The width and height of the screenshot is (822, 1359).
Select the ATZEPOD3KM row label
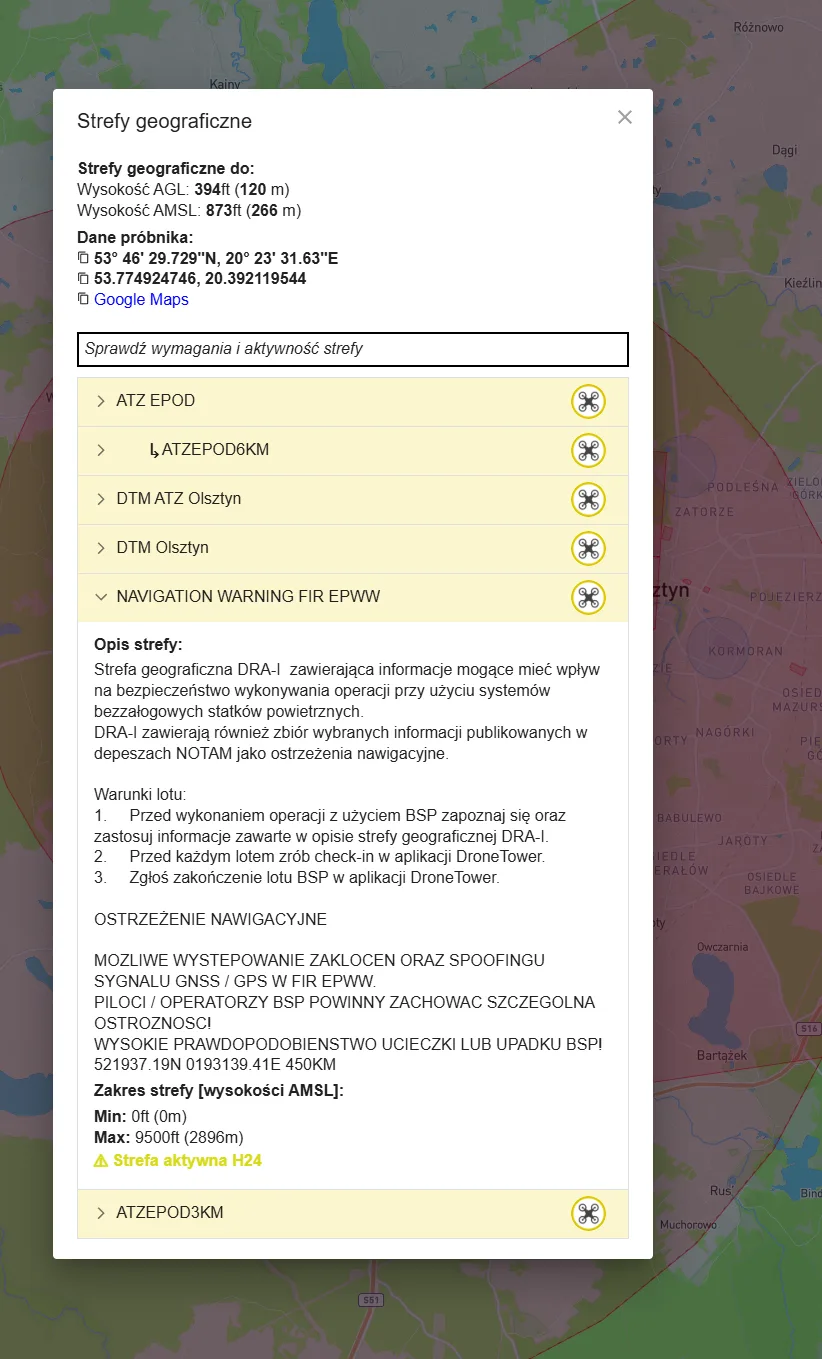pyautogui.click(x=170, y=1213)
